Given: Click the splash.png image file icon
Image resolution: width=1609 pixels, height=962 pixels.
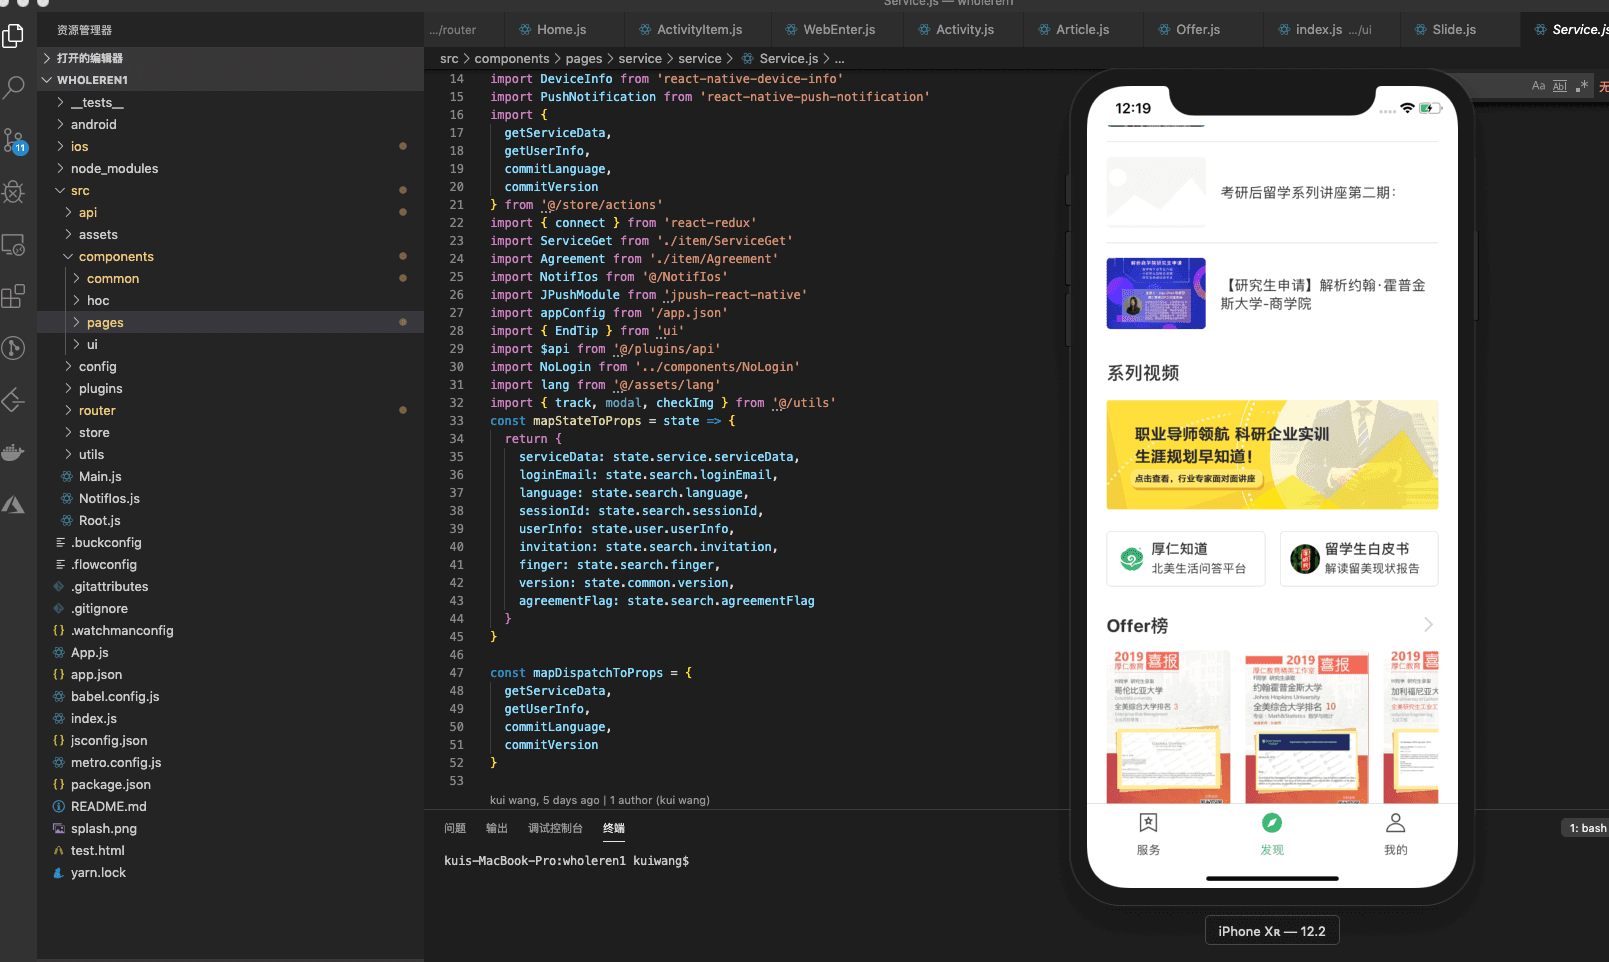Looking at the screenshot, I should [x=59, y=828].
